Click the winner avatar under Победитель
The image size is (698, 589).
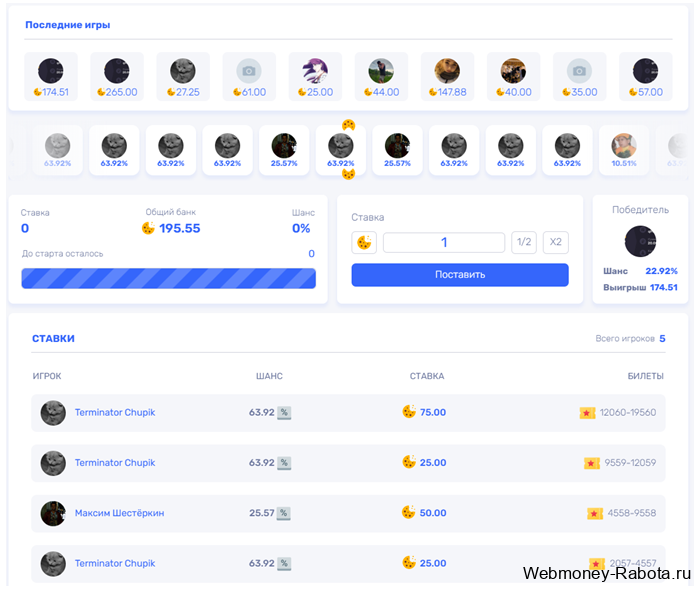(x=641, y=241)
